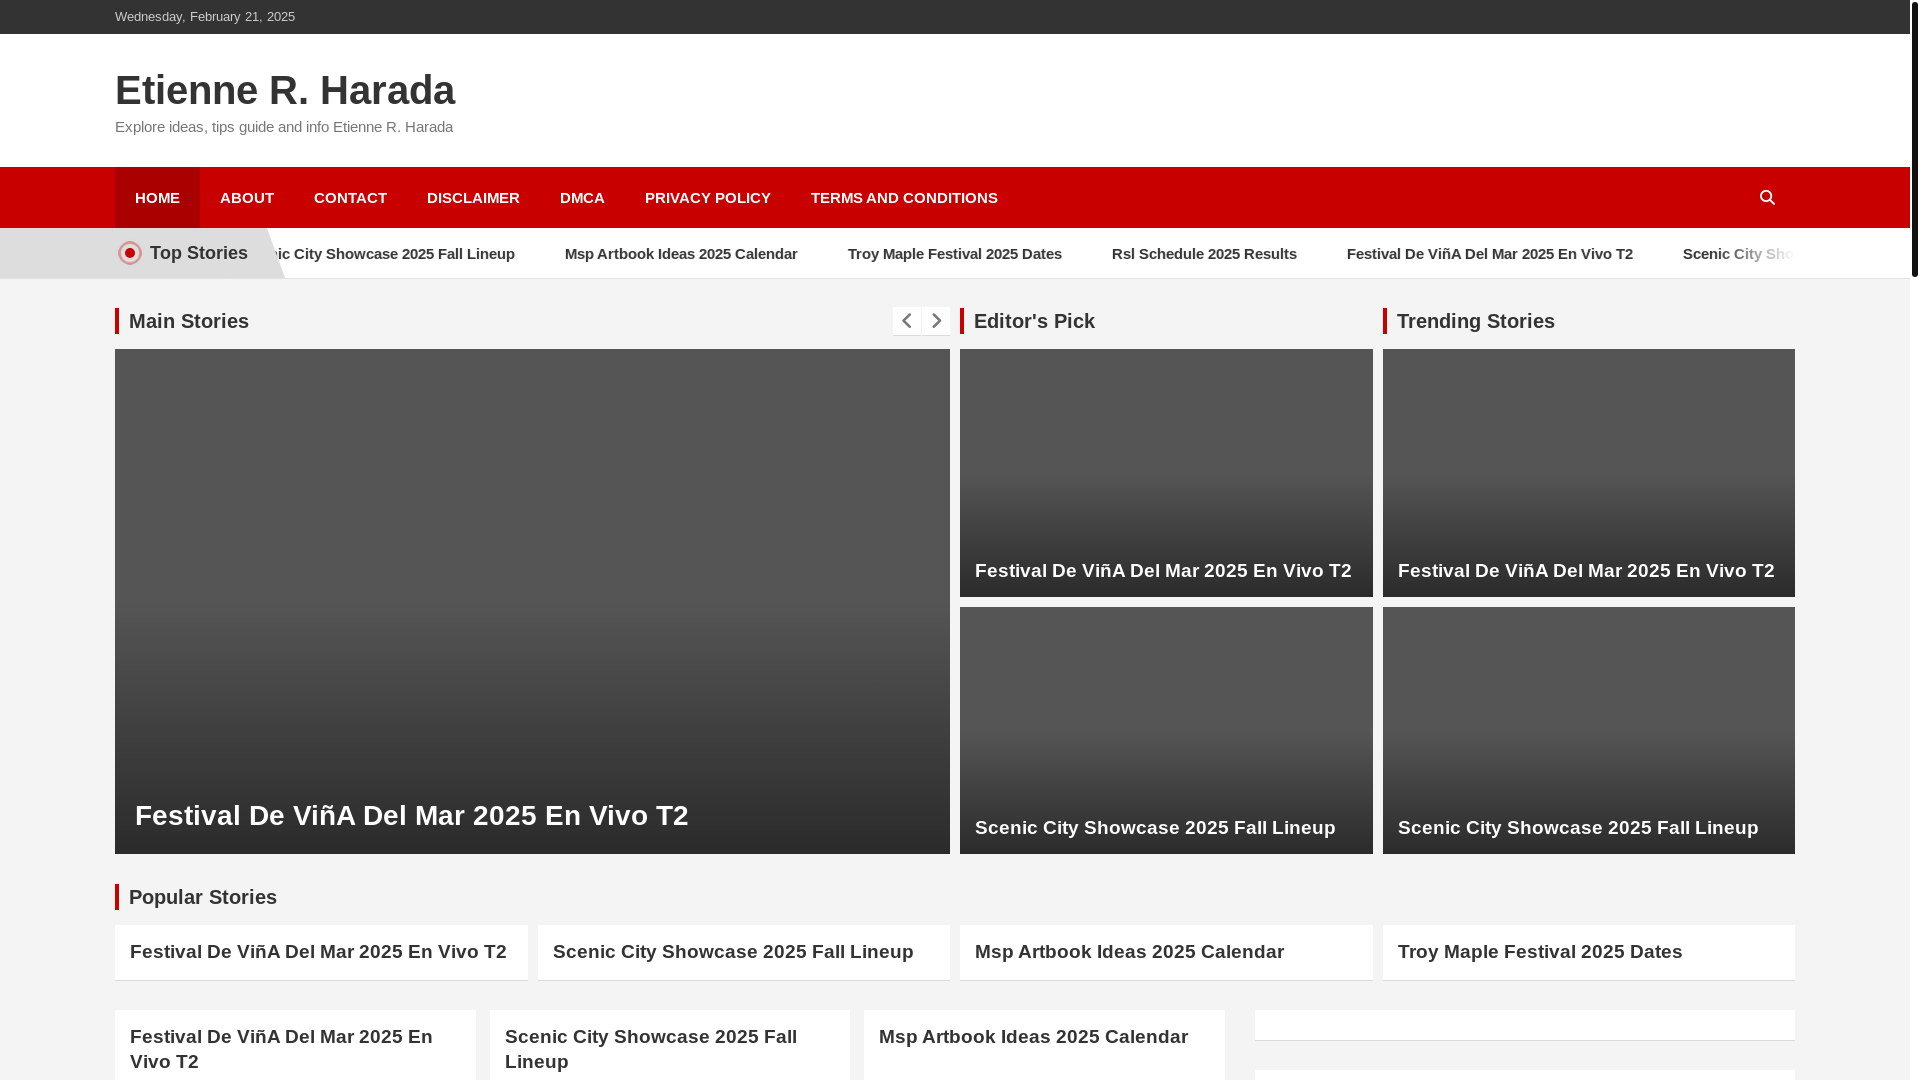Open the search icon in the navigation bar
Viewport: 1920px width, 1080px height.
tap(1767, 198)
